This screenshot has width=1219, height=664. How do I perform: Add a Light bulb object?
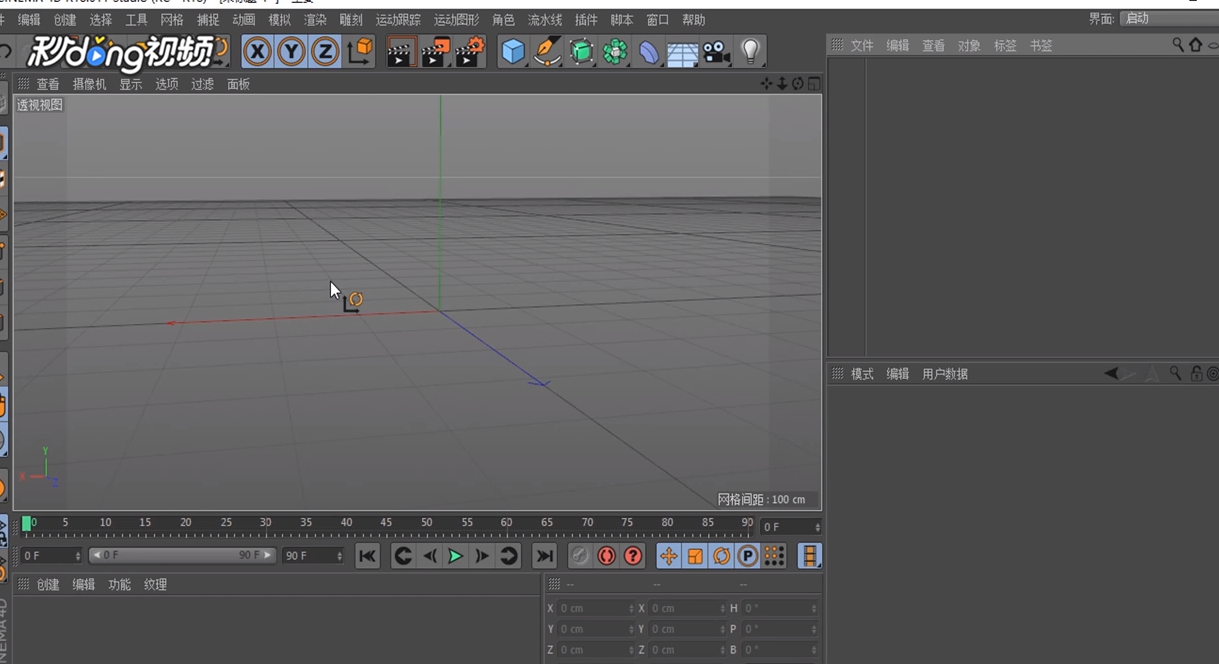750,52
